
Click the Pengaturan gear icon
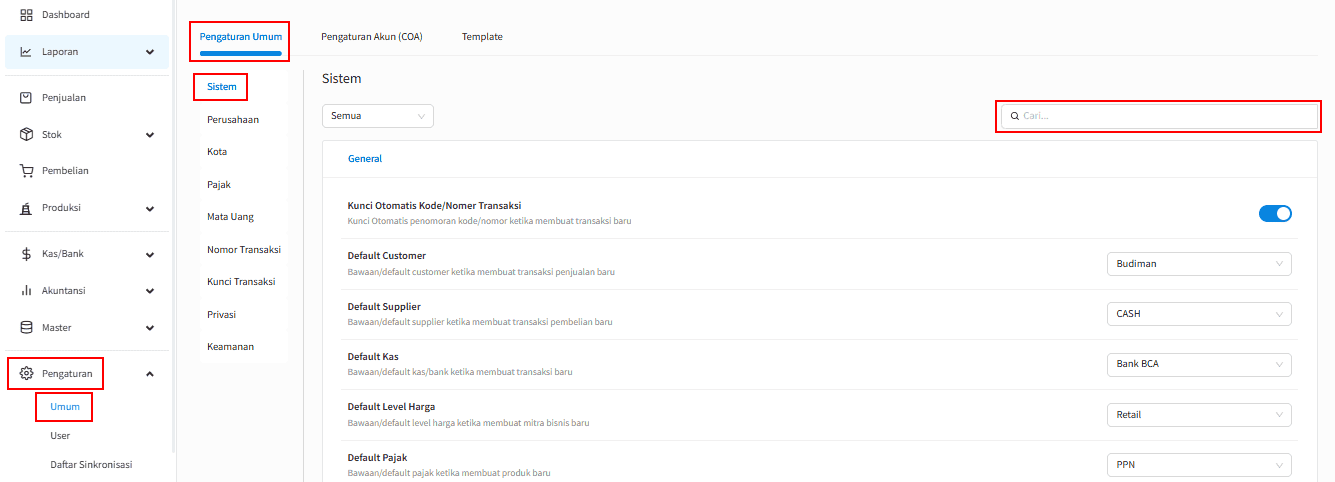[x=27, y=374]
